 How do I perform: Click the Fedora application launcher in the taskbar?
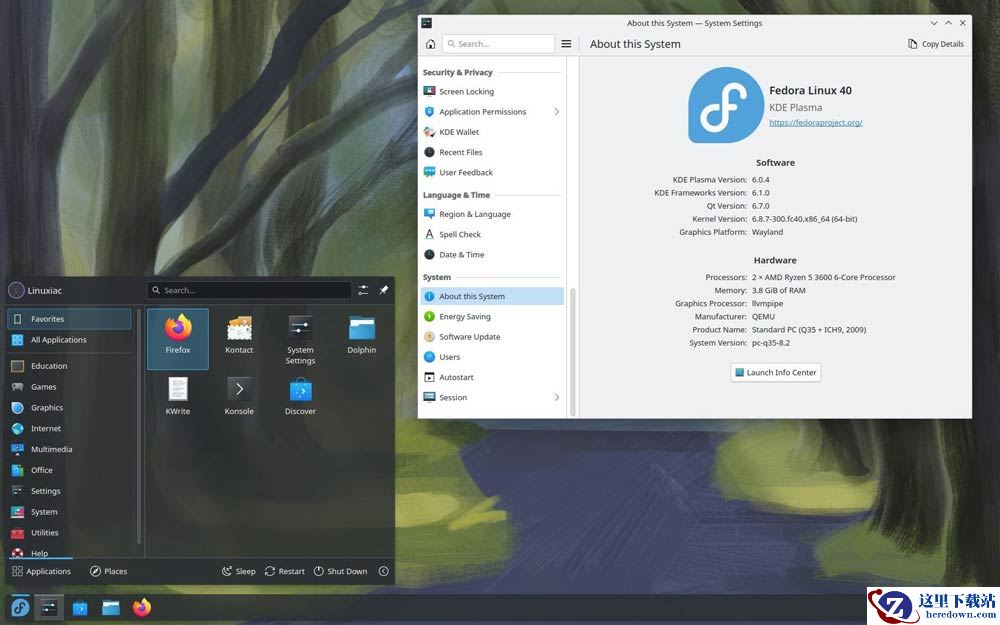tap(20, 608)
